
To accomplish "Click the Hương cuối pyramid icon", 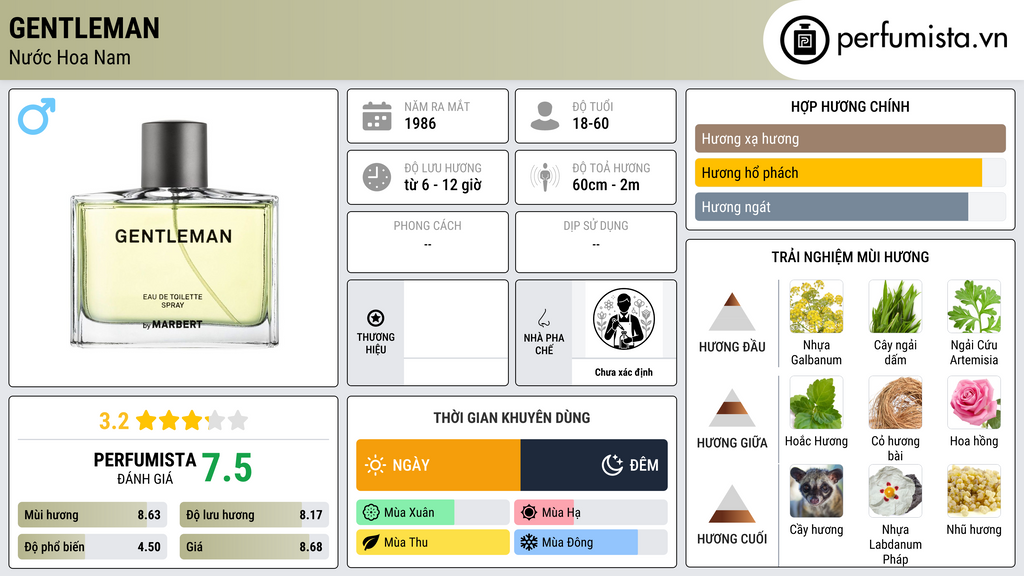I will coord(732,504).
